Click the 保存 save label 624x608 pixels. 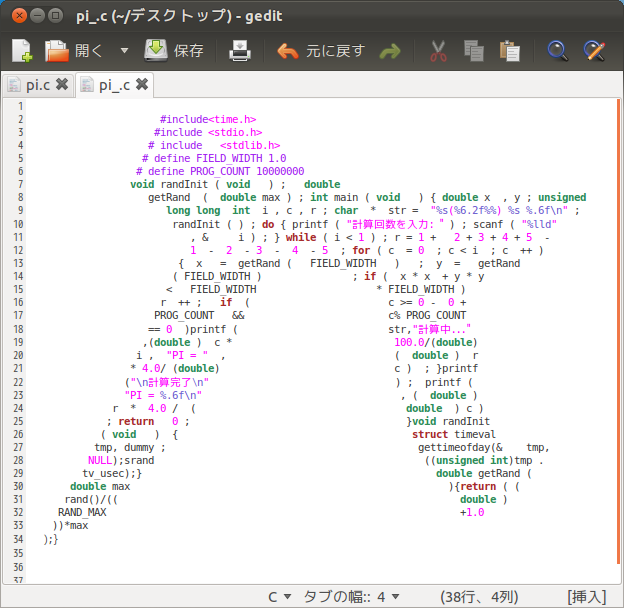pos(189,51)
